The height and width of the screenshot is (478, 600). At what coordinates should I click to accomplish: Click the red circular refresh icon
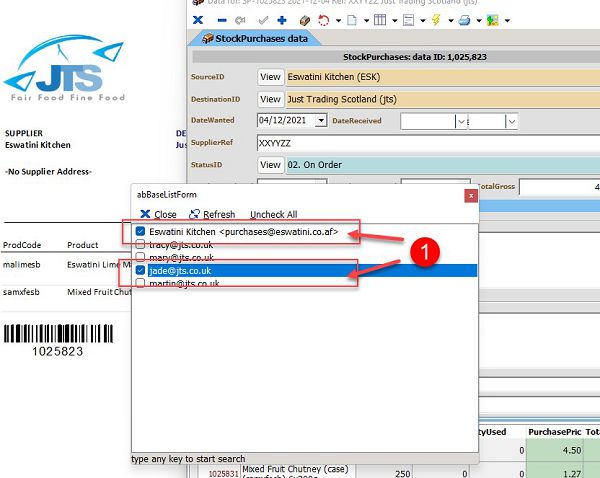pos(324,20)
